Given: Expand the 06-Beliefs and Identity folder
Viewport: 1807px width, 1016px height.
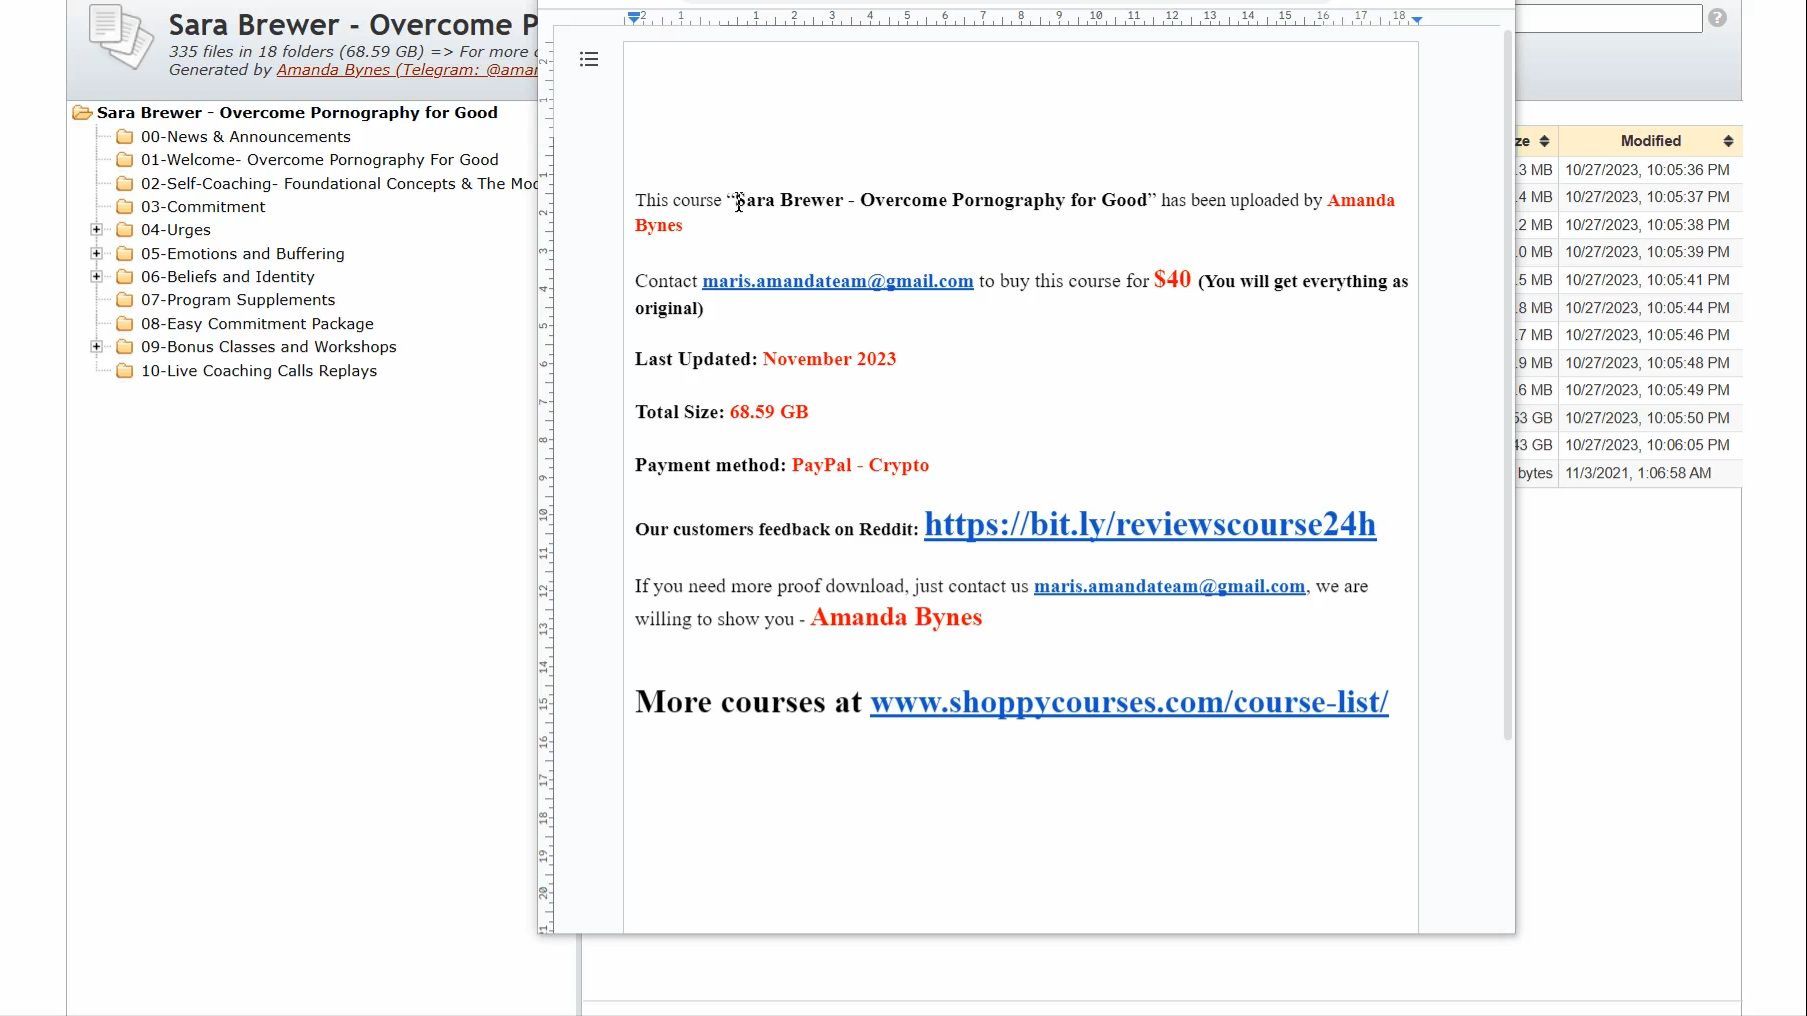Looking at the screenshot, I should 97,277.
